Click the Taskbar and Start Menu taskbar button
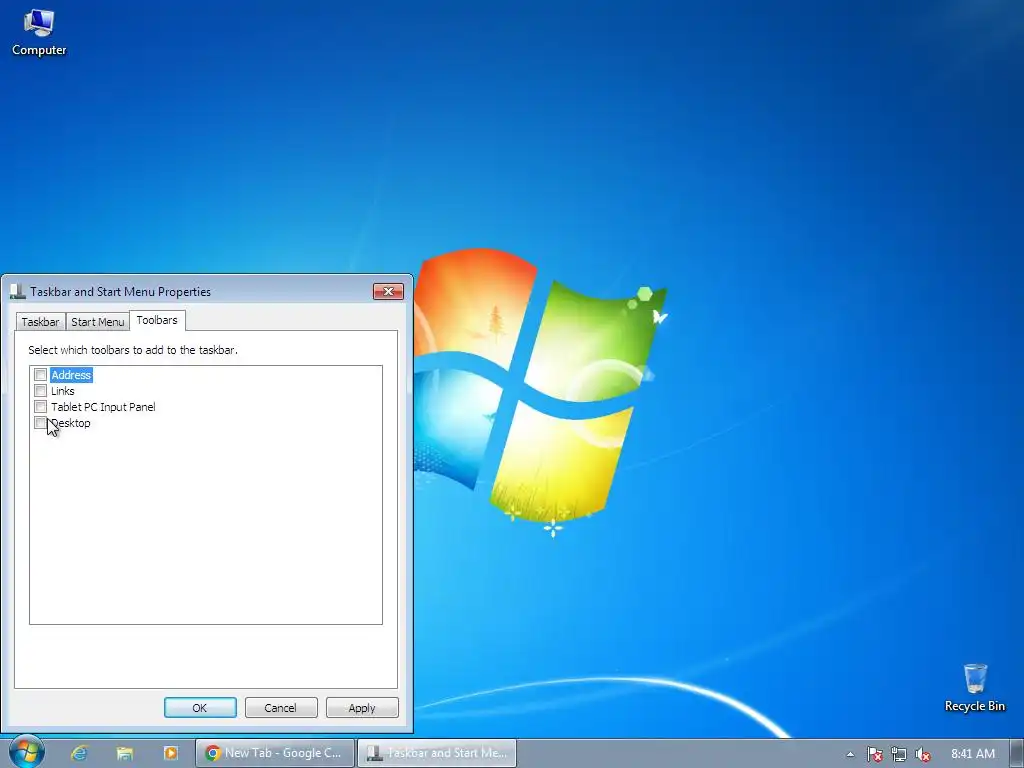Image resolution: width=1024 pixels, height=768 pixels. pos(437,753)
